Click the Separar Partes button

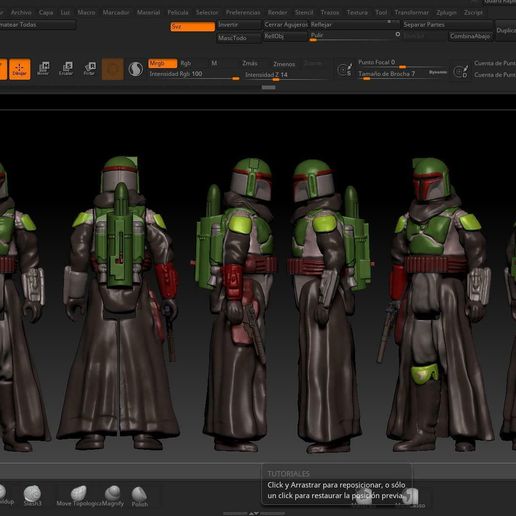(x=447, y=25)
